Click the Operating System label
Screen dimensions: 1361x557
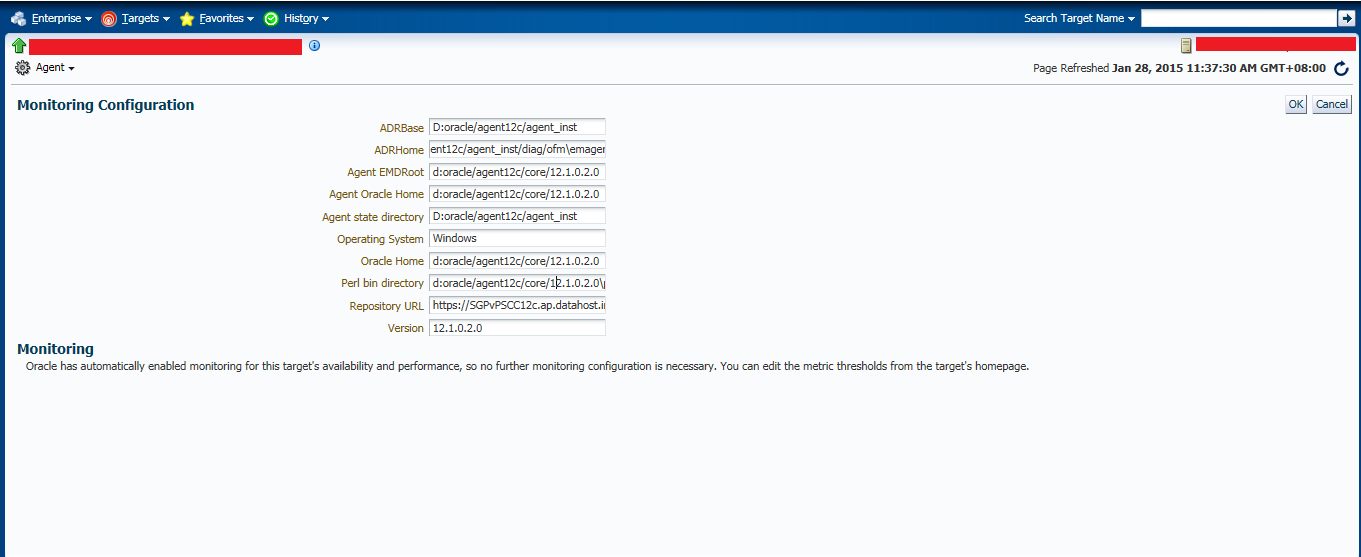[381, 239]
